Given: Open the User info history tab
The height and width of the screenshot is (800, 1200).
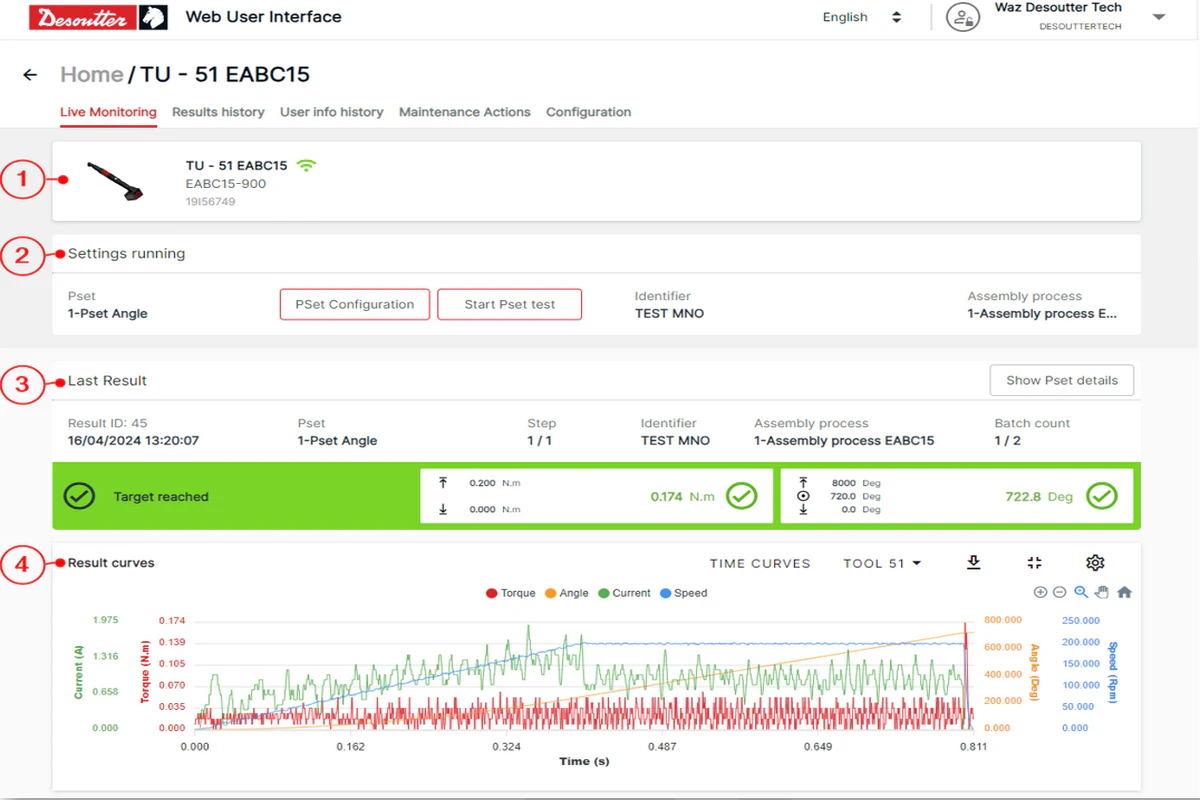Looking at the screenshot, I should click(x=332, y=112).
